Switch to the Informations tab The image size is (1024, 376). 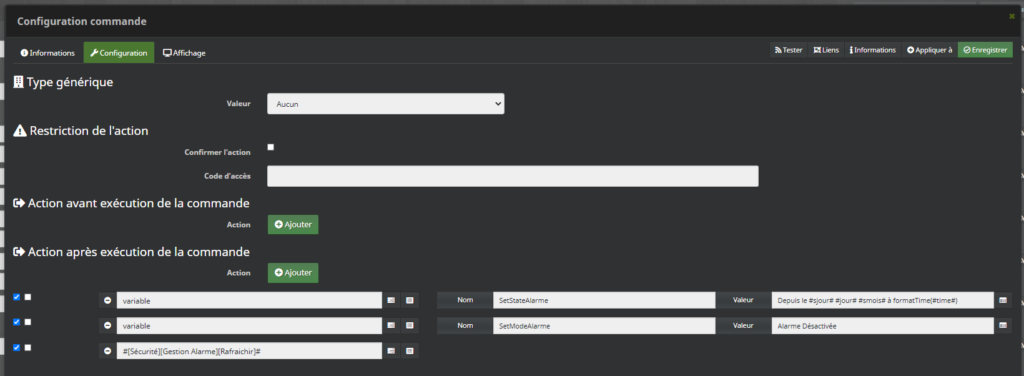tap(48, 53)
